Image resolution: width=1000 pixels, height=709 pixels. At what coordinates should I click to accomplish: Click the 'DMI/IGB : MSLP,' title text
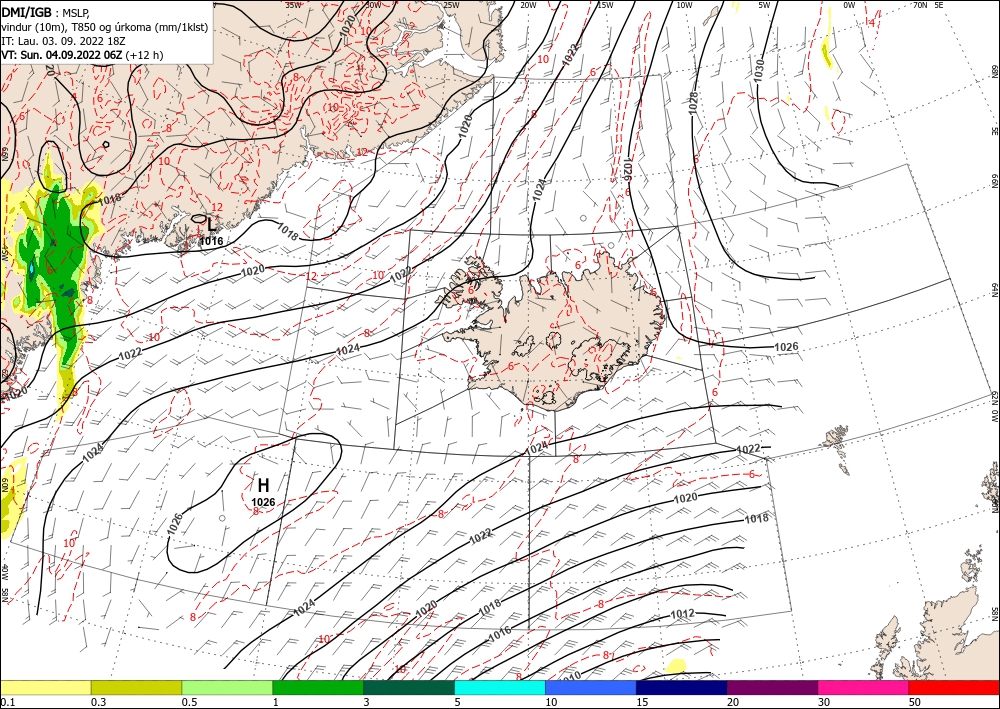point(46,11)
